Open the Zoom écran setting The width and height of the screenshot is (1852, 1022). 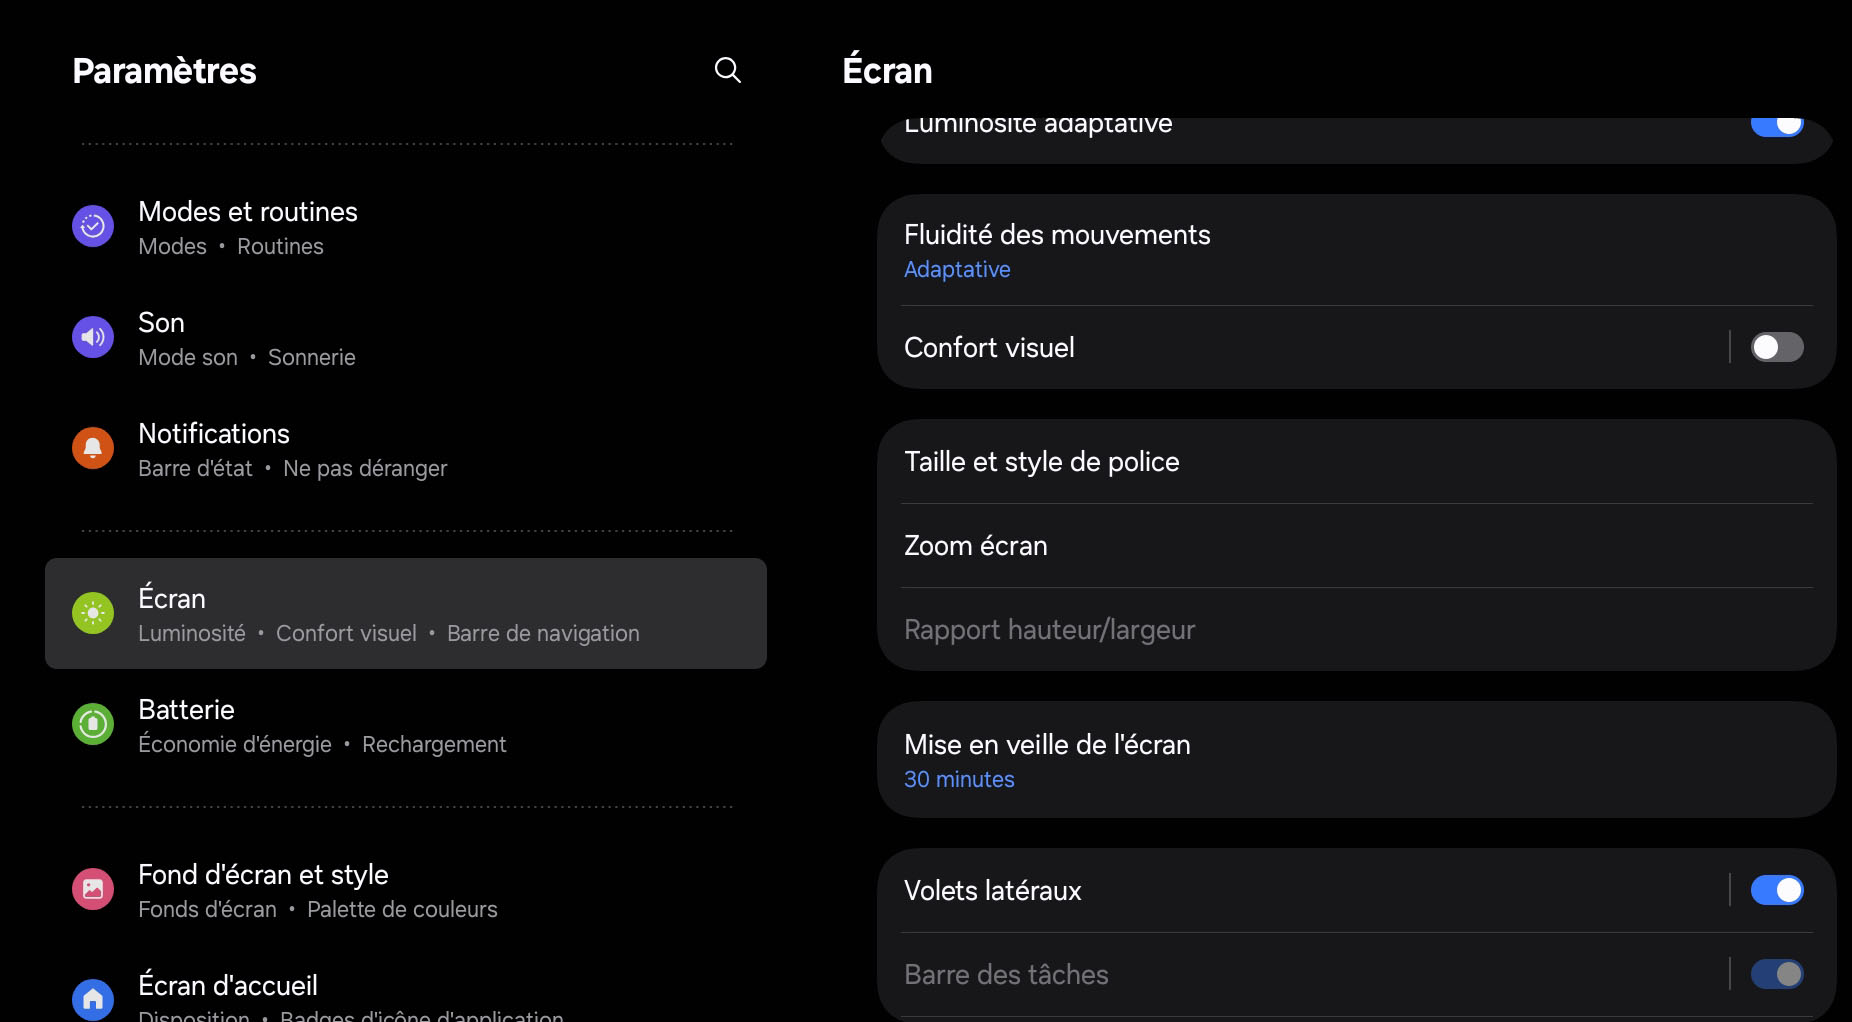click(x=975, y=546)
